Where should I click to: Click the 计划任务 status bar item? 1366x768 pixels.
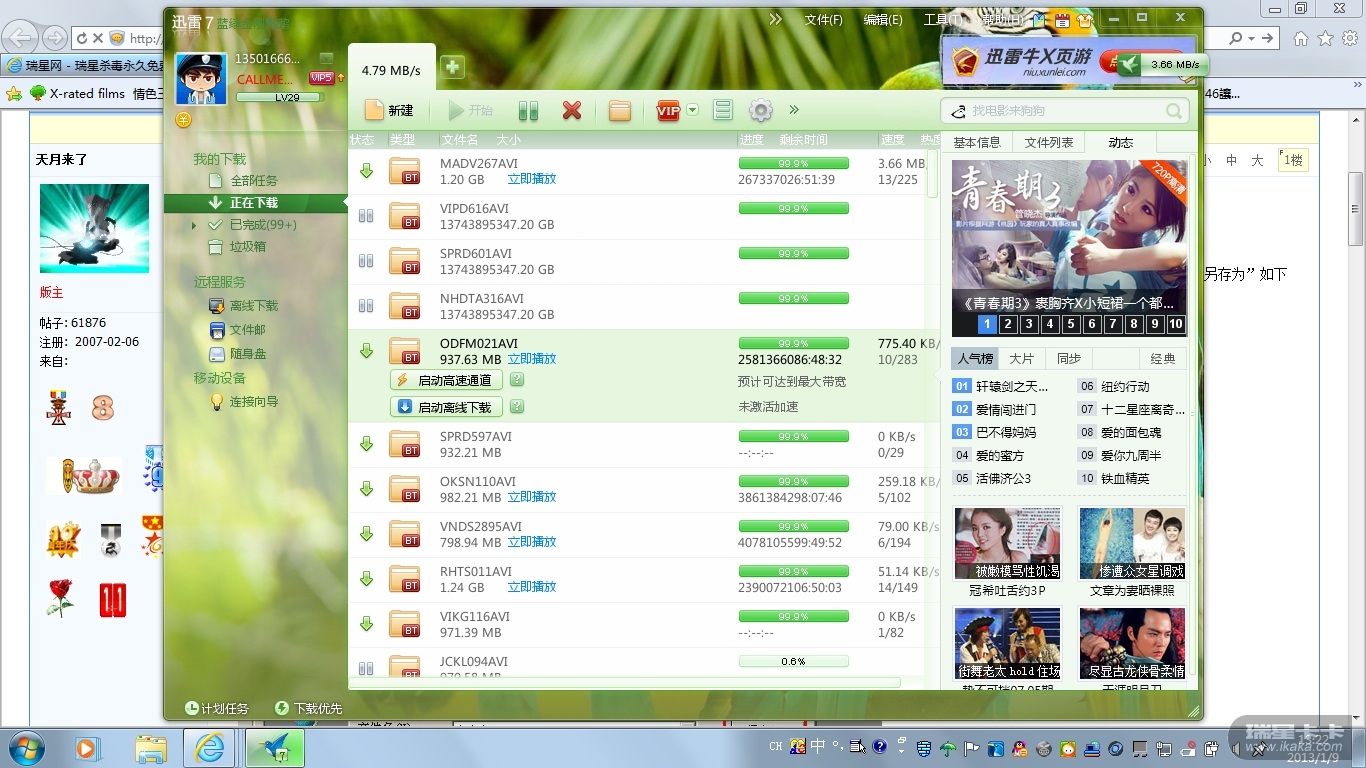[x=217, y=709]
